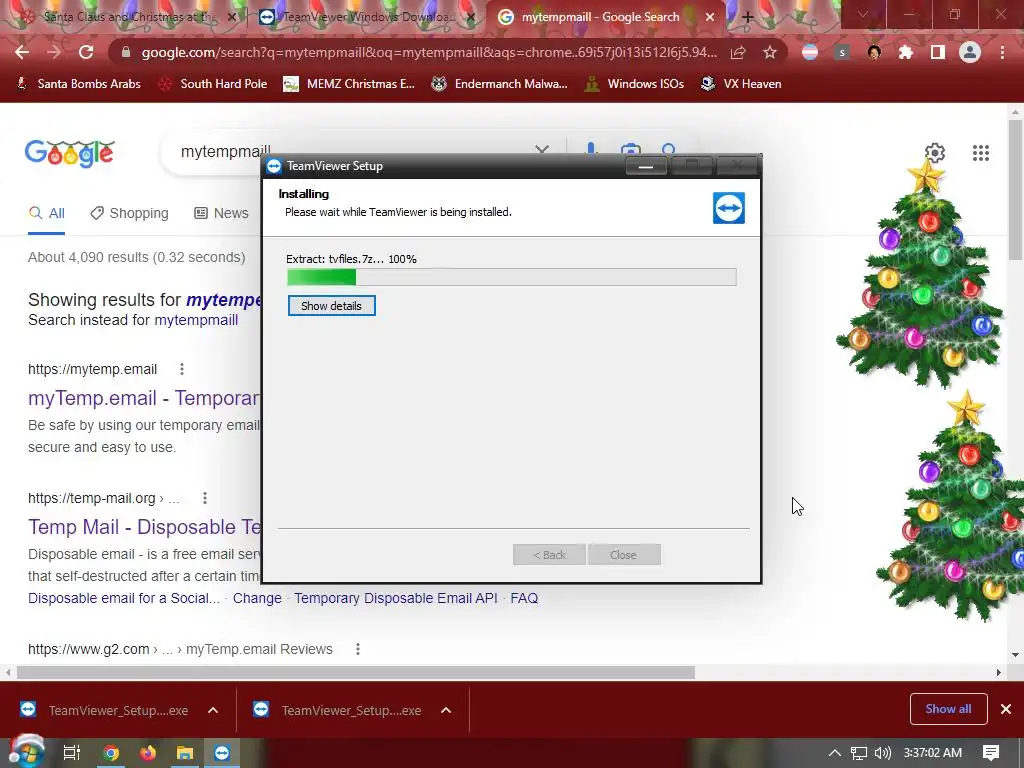Screen dimensions: 1024x768
Task: Open Windows Start button
Action: pos(25,752)
